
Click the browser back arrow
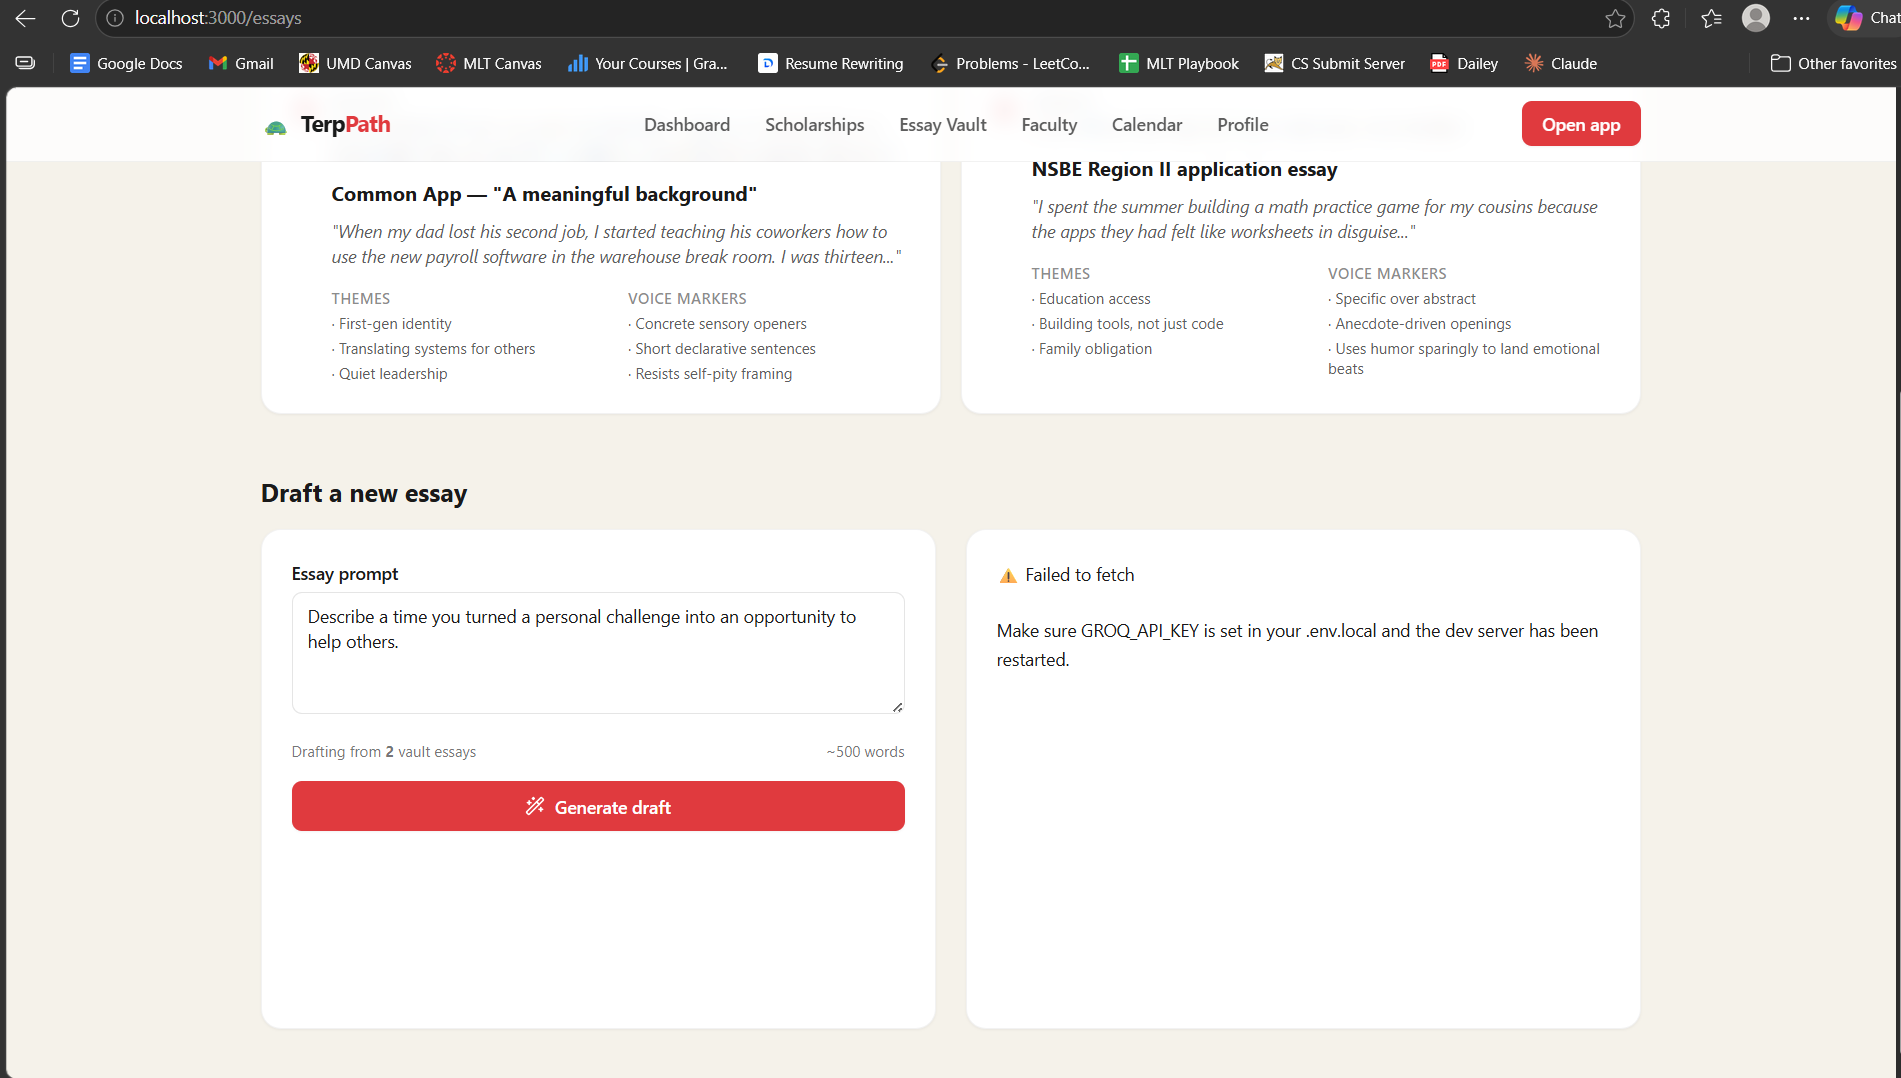[26, 18]
